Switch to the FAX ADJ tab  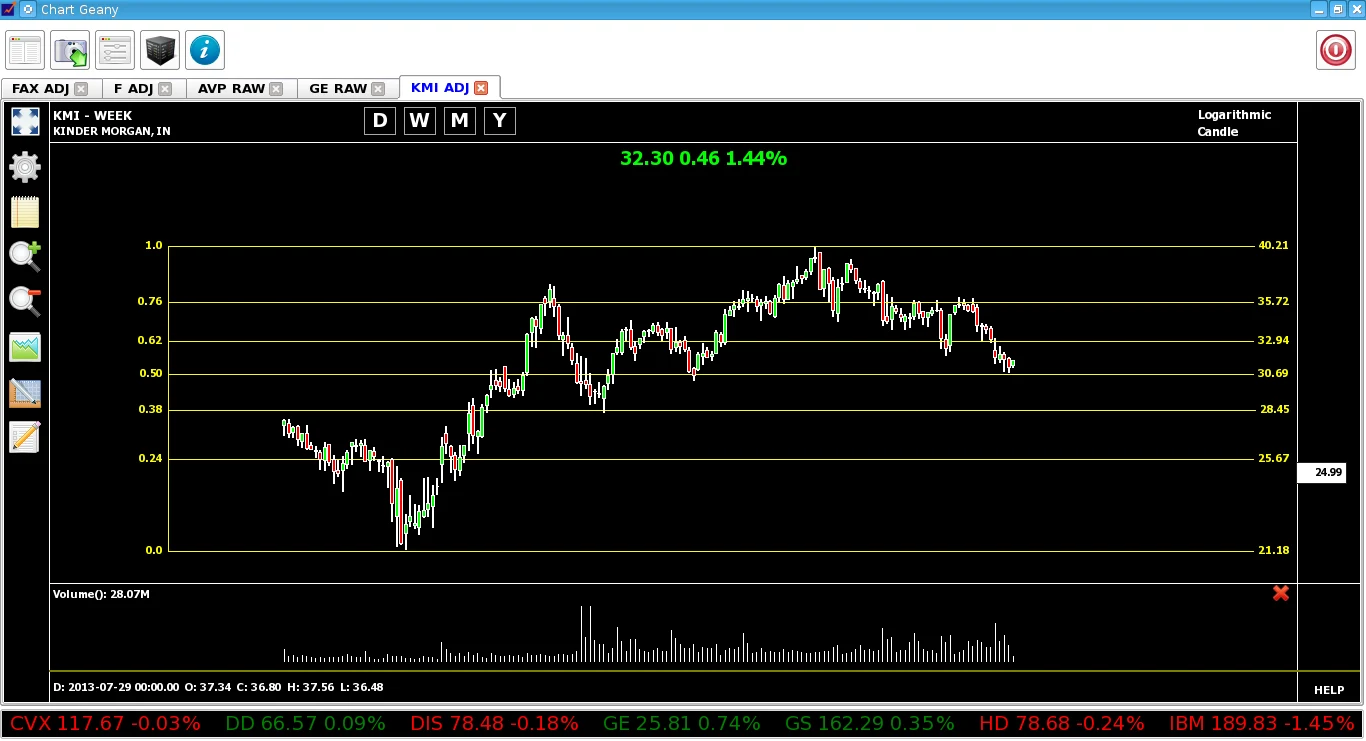(x=41, y=89)
